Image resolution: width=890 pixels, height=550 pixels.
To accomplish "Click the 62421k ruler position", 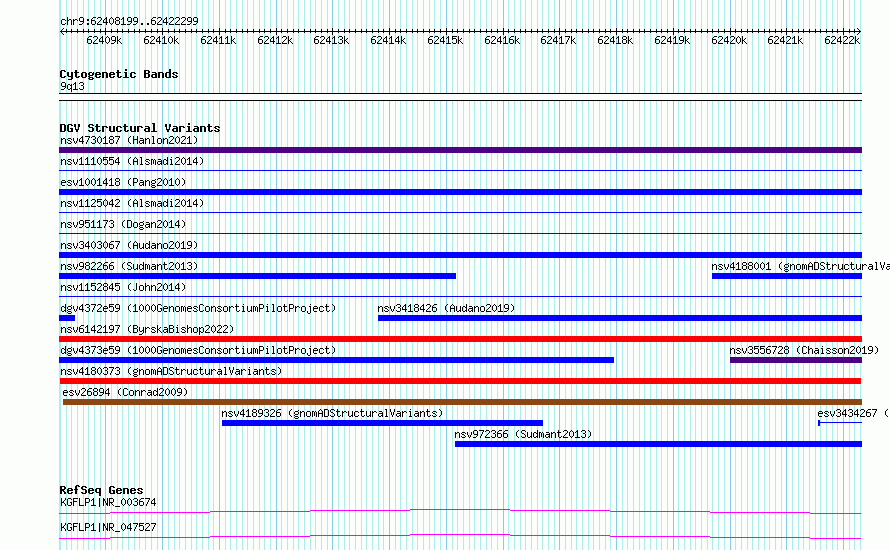I will coord(785,40).
